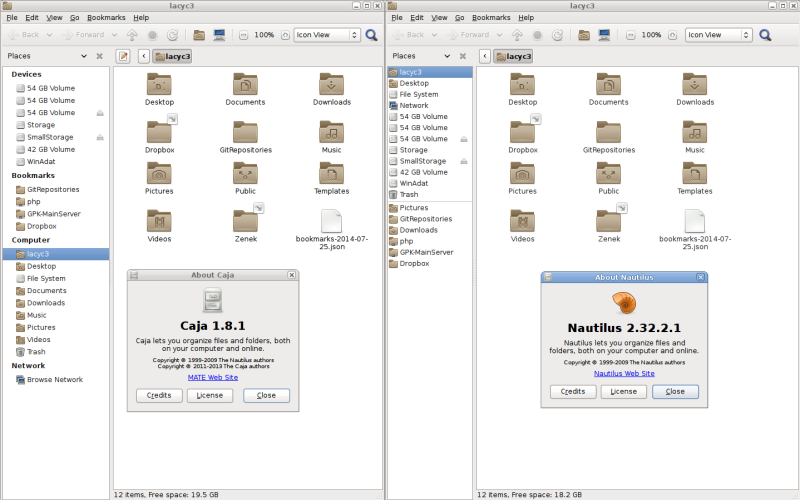Image resolution: width=800 pixels, height=500 pixels.
Task: Click Reload icon in Caja toolbar
Action: 172,35
